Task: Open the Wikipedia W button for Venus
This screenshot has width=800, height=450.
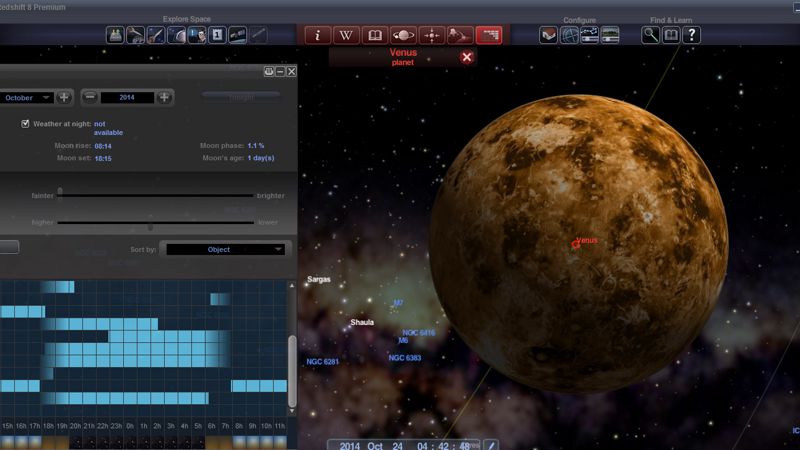Action: [x=346, y=35]
